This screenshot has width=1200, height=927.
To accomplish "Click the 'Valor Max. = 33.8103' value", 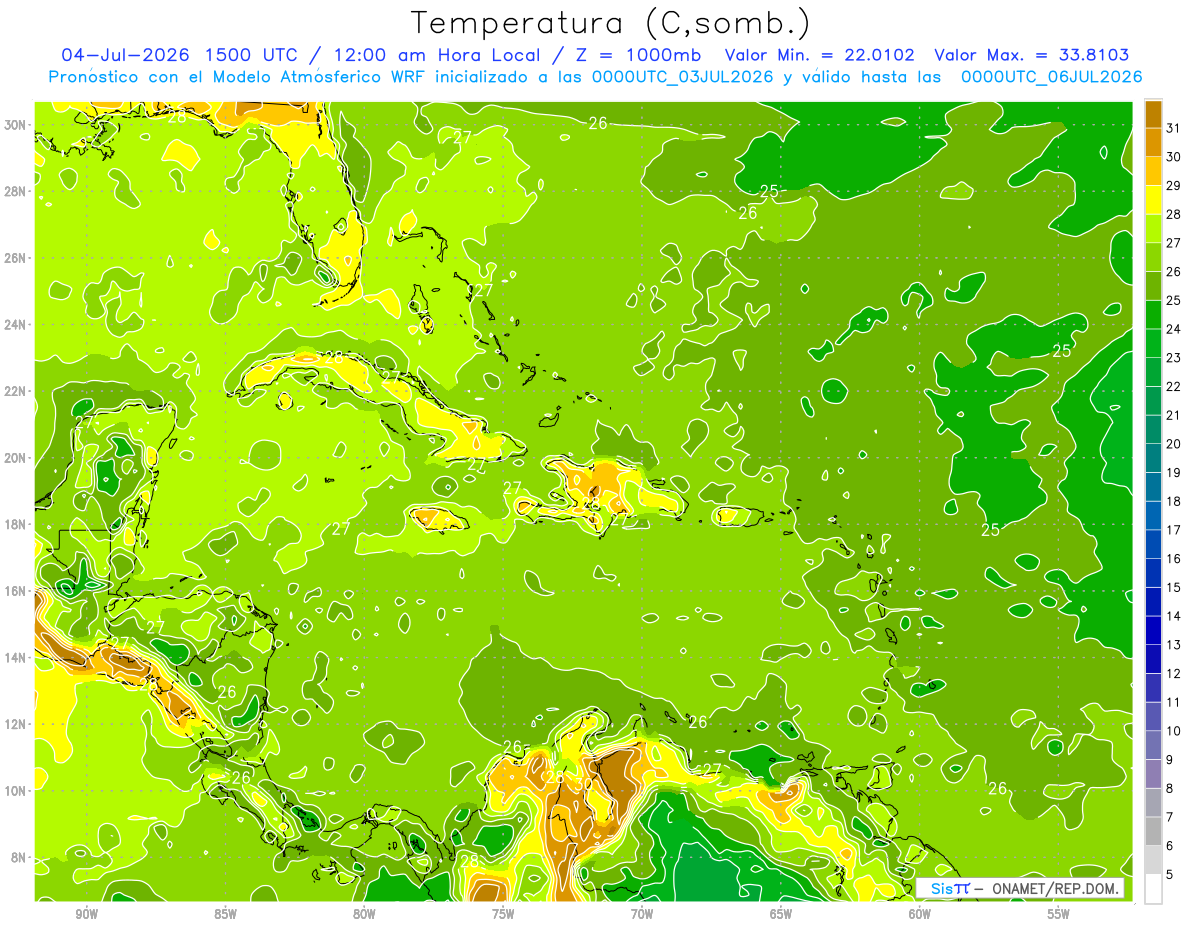I will [1031, 54].
